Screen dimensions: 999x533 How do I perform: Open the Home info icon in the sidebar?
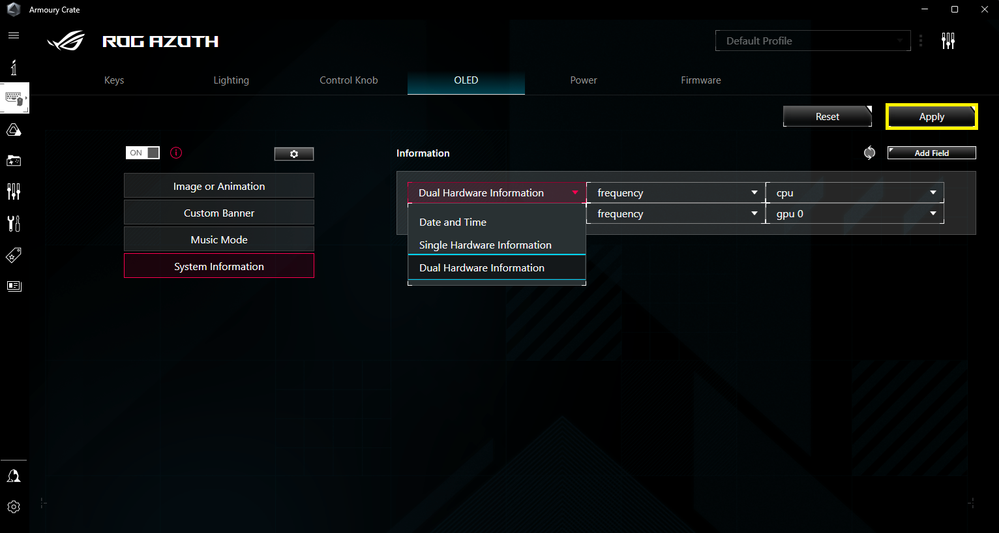pos(13,66)
